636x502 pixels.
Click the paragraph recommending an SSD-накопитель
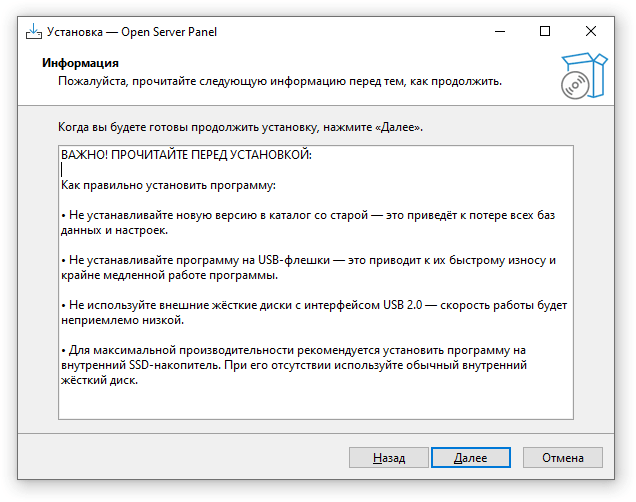pyautogui.click(x=294, y=365)
